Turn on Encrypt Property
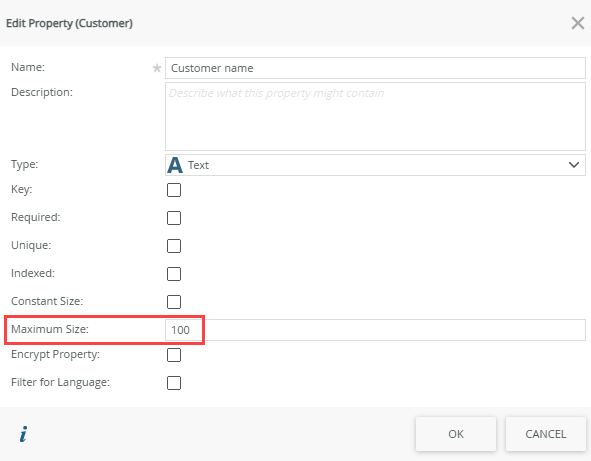Screen dimensions: 591x461 (x=174, y=355)
